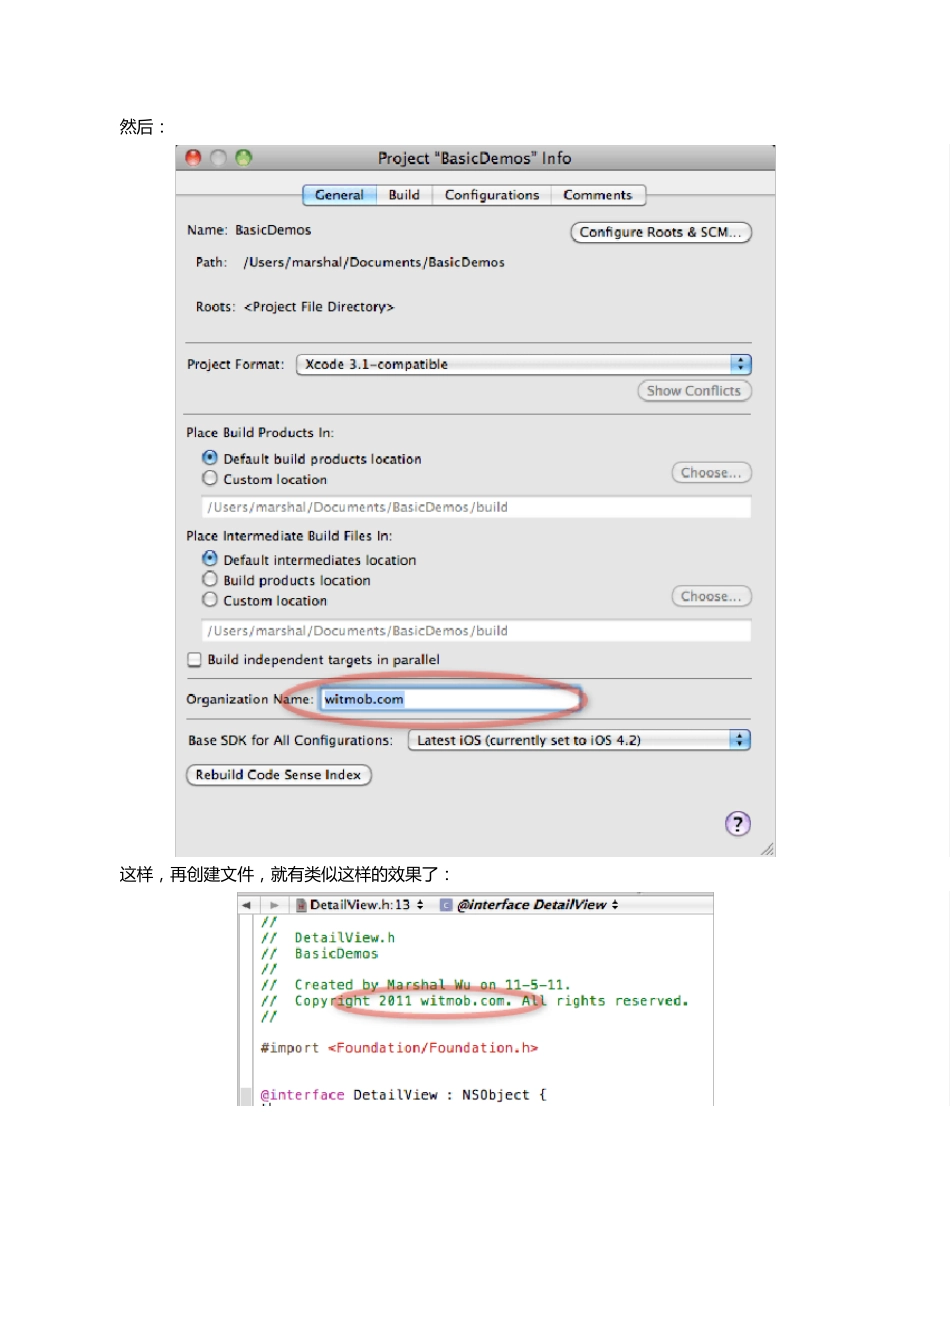Viewport: 950px width, 1344px height.
Task: Click the Name value BasicDemos
Action: click(273, 230)
